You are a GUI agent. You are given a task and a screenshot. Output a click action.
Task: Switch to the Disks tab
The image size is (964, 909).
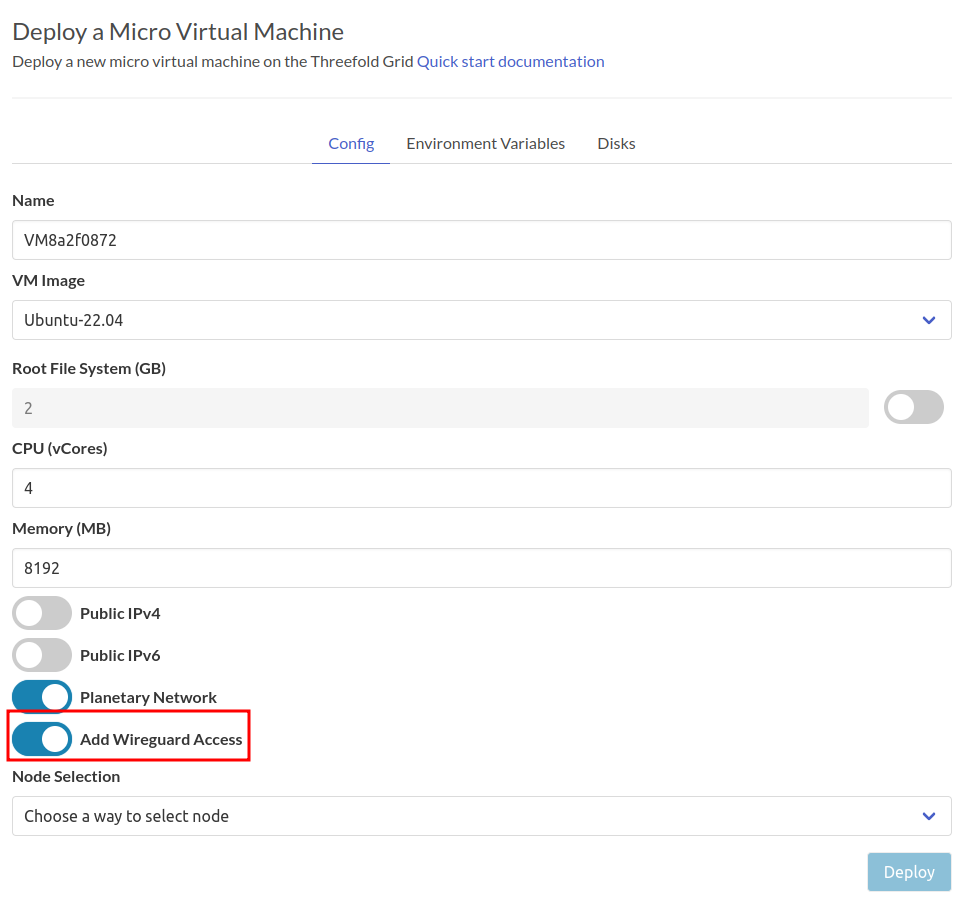pos(615,143)
